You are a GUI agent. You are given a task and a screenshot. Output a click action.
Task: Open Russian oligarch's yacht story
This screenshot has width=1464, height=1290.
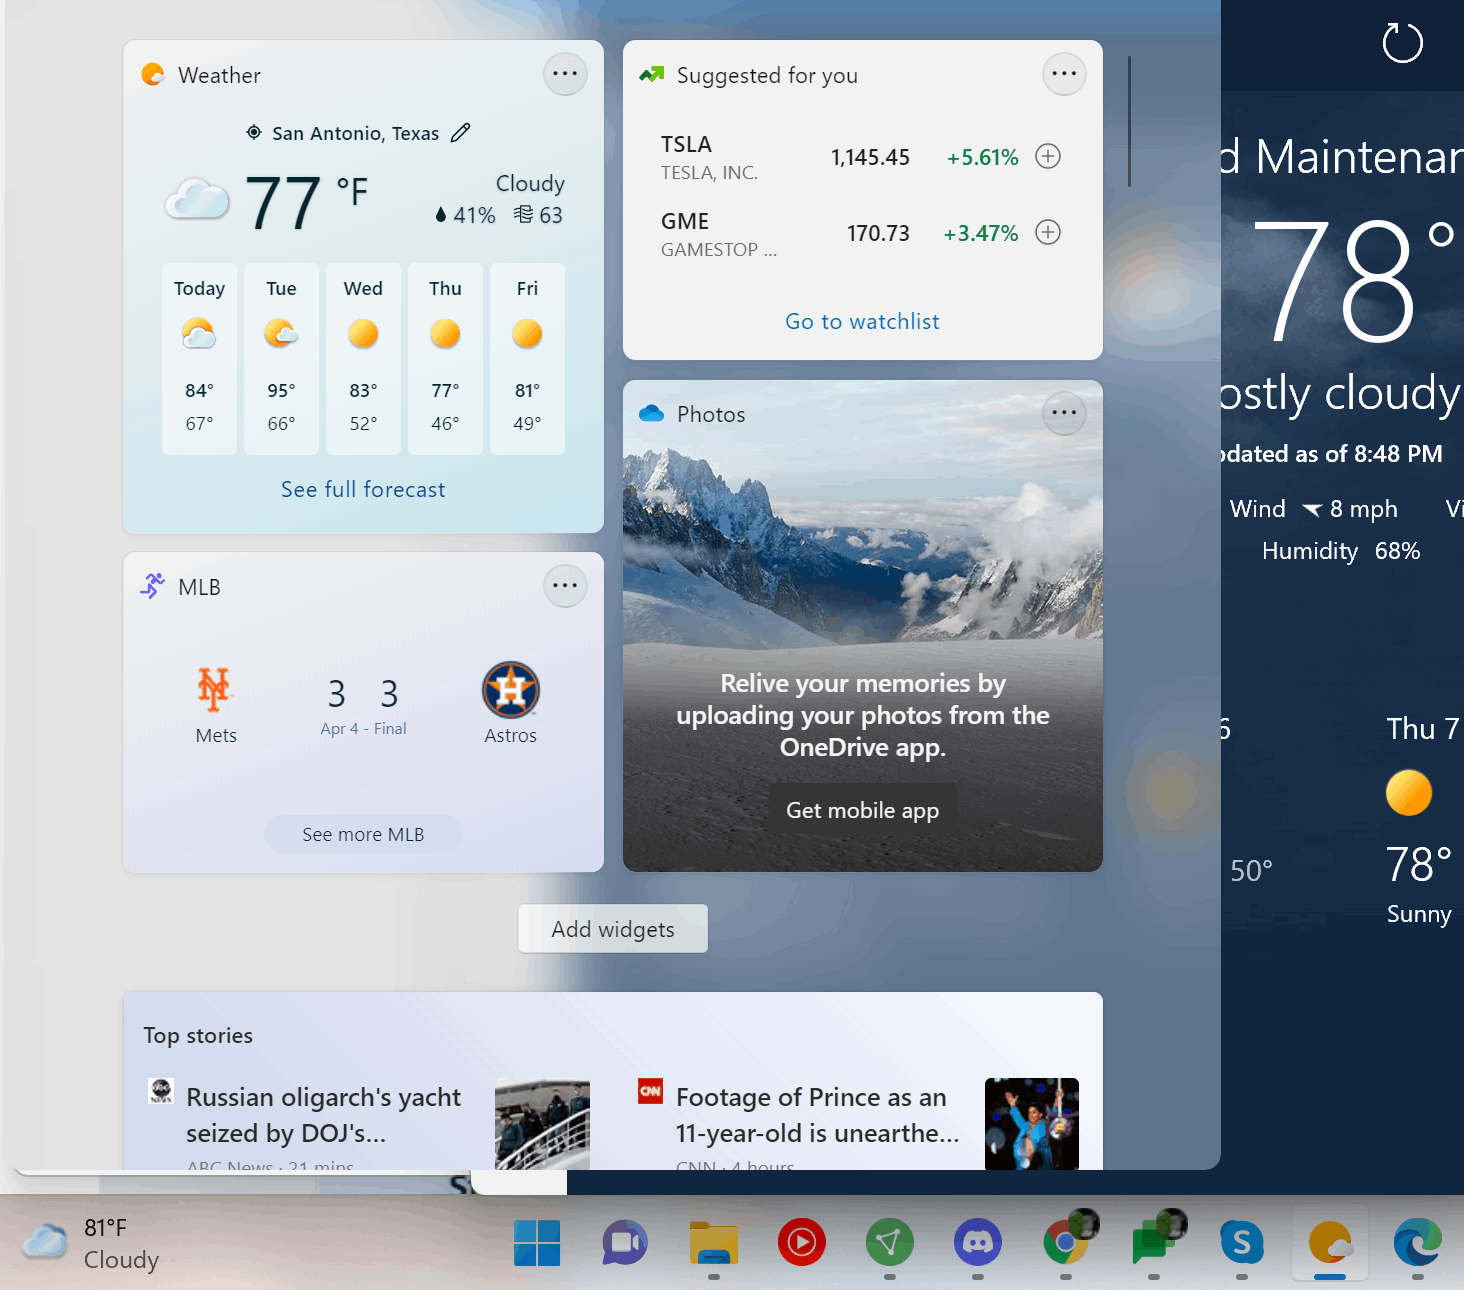pyautogui.click(x=324, y=1115)
